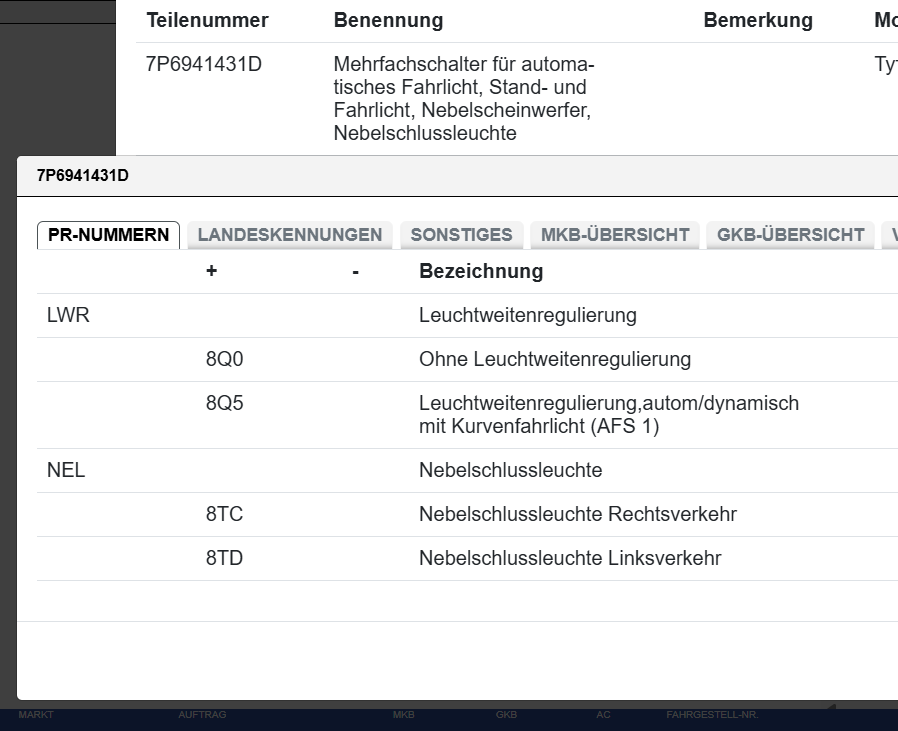The height and width of the screenshot is (731, 898).
Task: Click part number 7P6941431D in the table row
Action: pyautogui.click(x=204, y=66)
